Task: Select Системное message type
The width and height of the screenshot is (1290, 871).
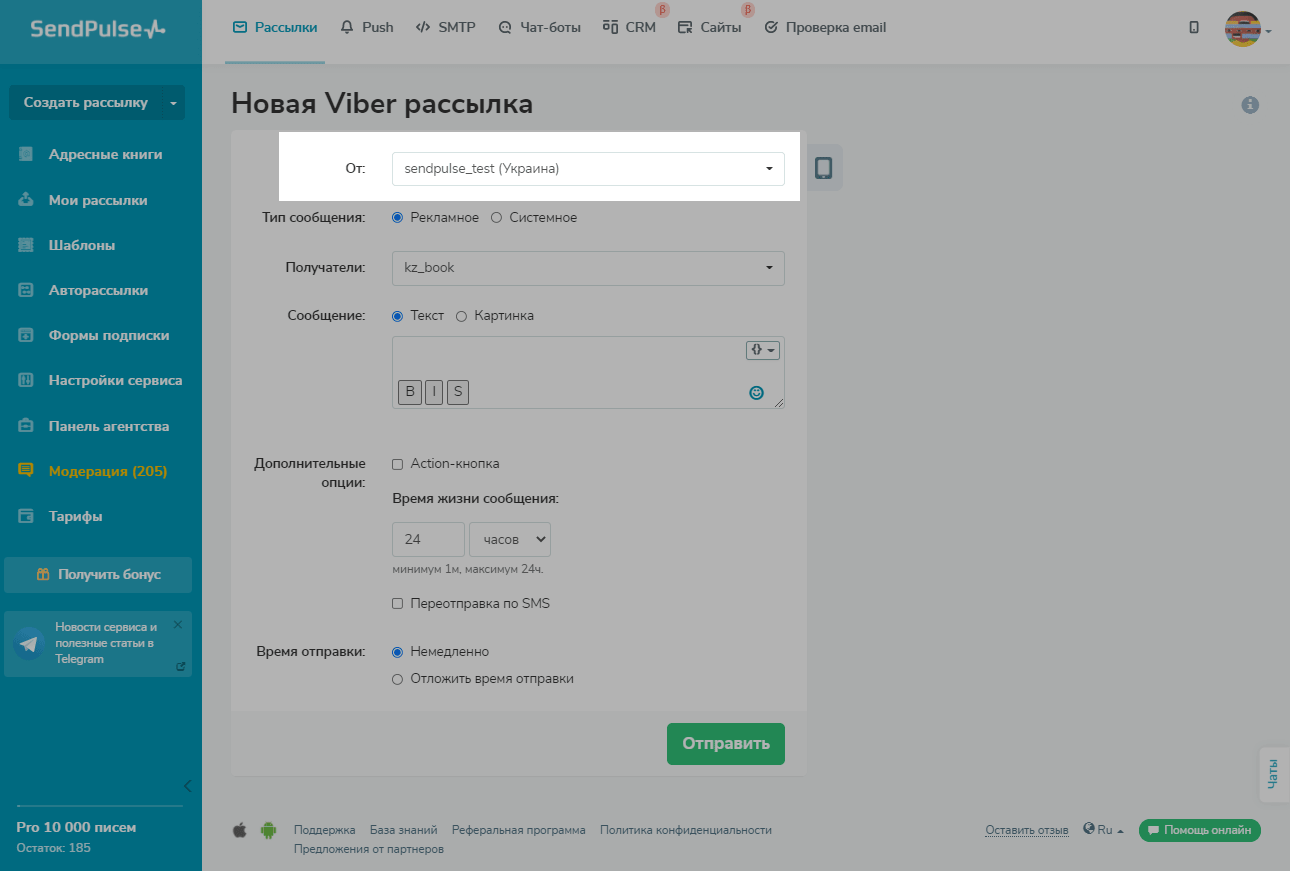Action: (x=497, y=218)
